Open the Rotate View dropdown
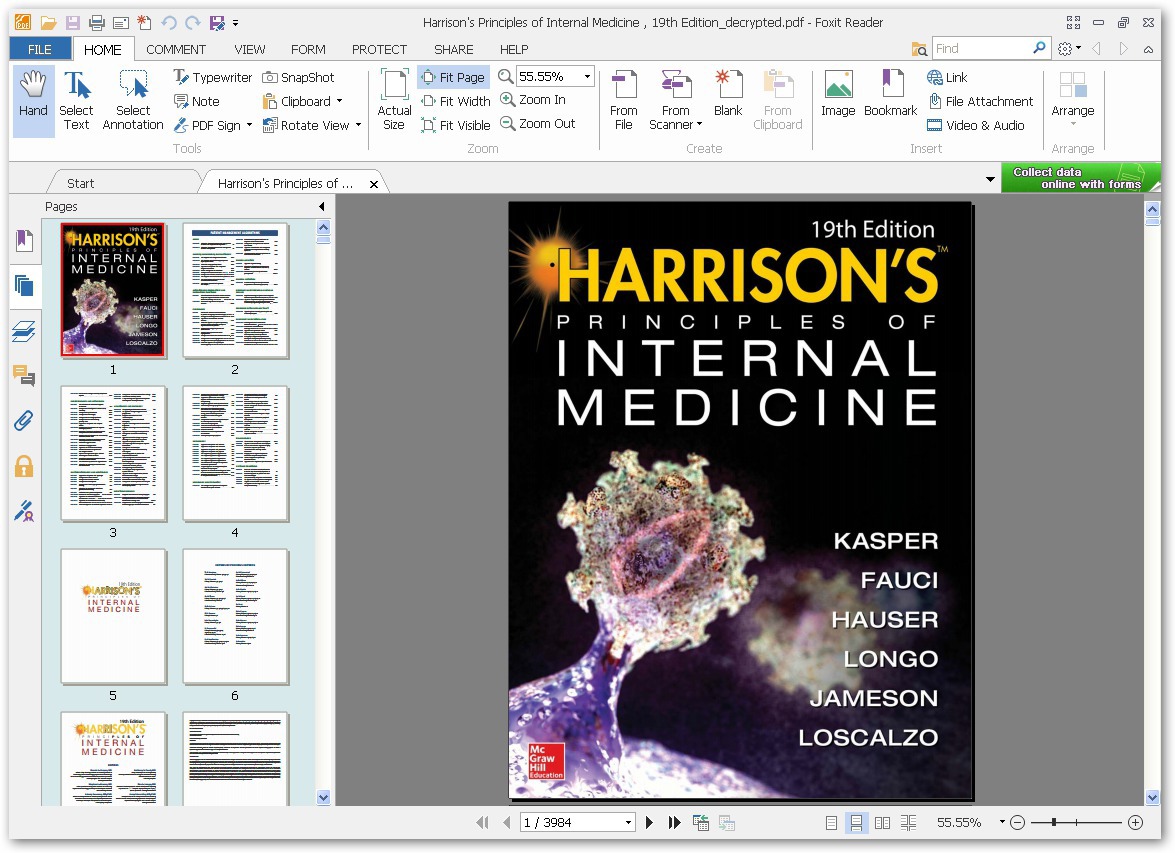The width and height of the screenshot is (1175, 853). click(x=358, y=125)
